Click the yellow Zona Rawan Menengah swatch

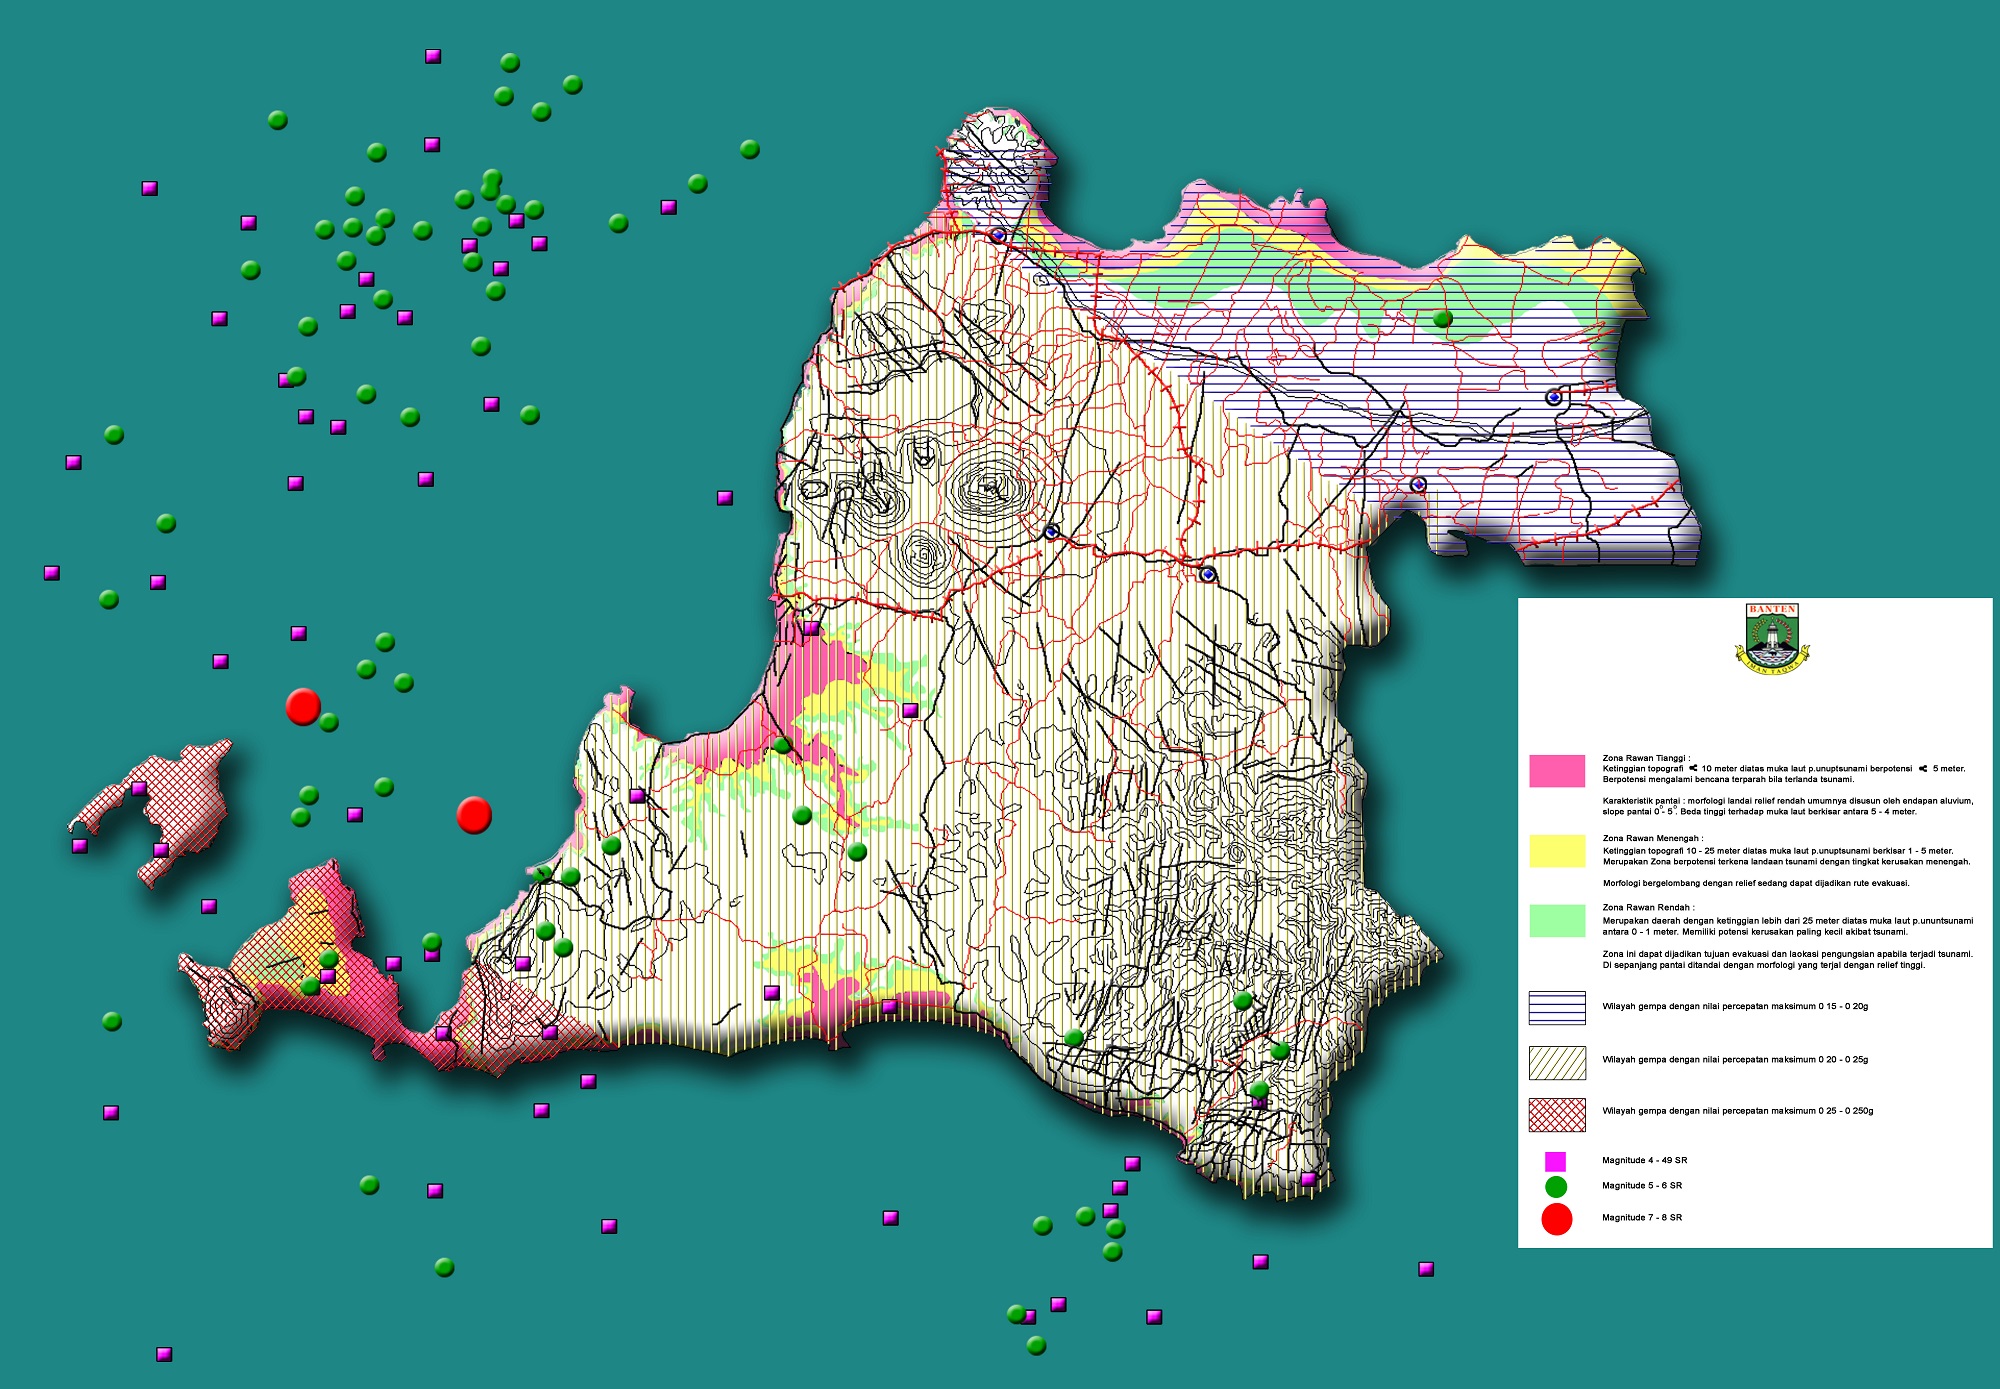click(1557, 851)
